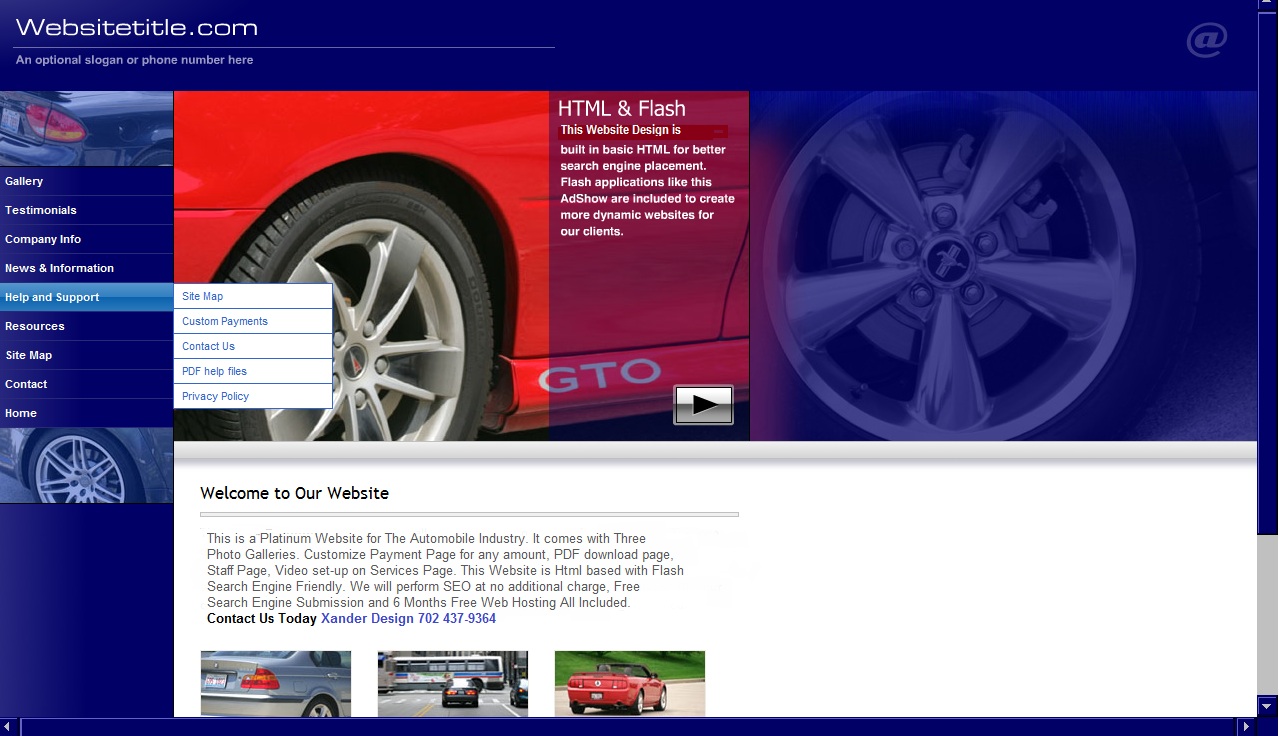1280x736 pixels.
Task: Click the Welcome to Our Website heading
Action: point(294,493)
